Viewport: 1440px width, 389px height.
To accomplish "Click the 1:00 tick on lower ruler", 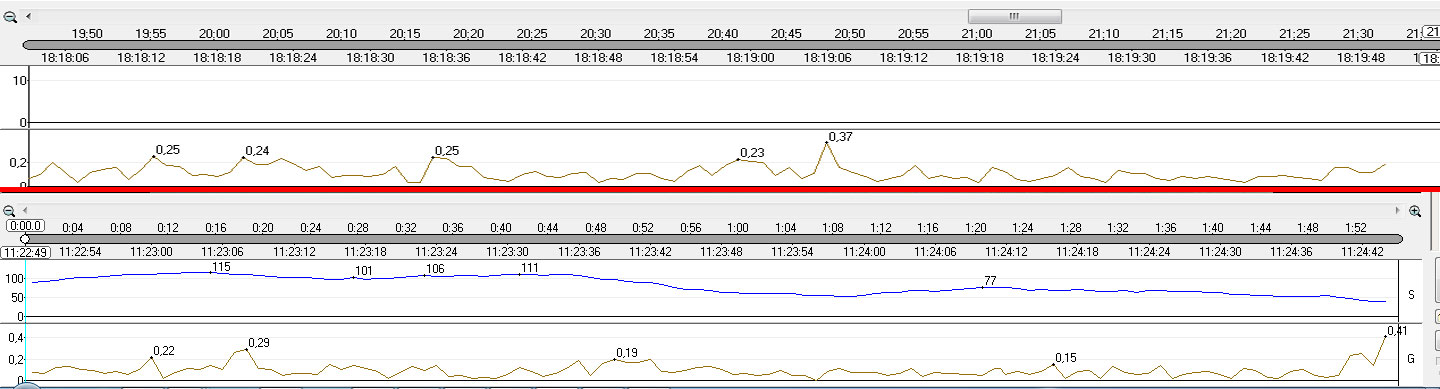I will click(738, 227).
